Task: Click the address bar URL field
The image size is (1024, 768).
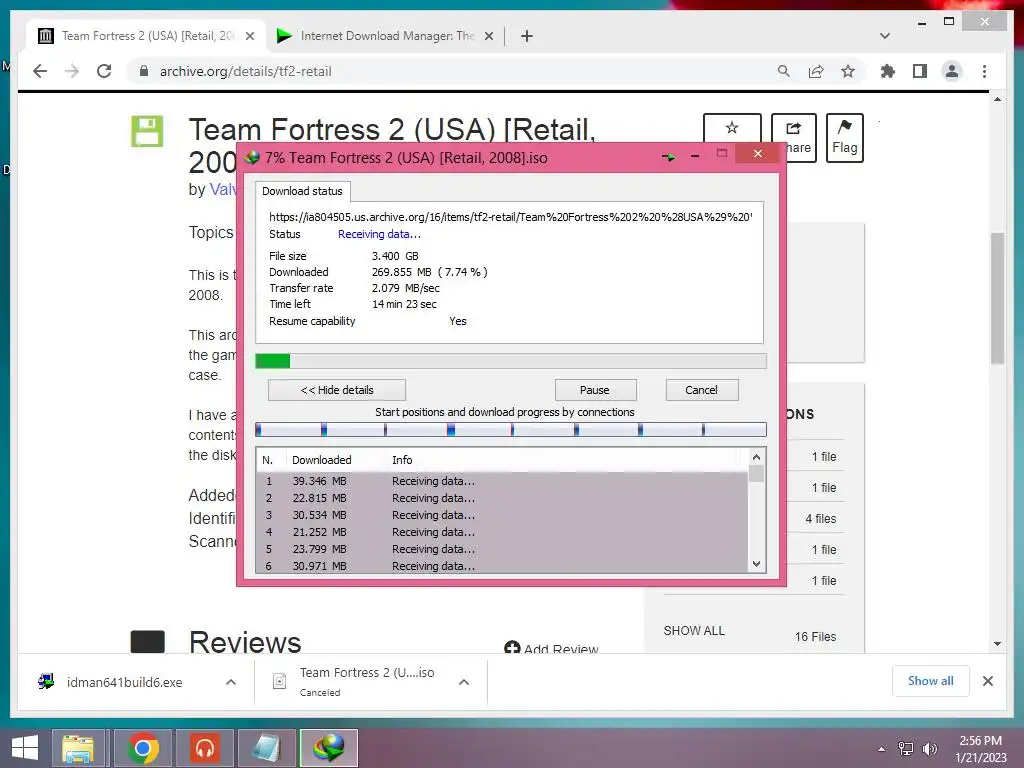Action: tap(451, 71)
